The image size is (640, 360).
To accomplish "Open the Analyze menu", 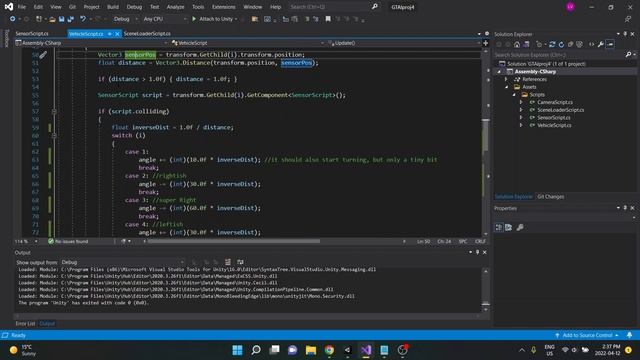I will [175, 7].
